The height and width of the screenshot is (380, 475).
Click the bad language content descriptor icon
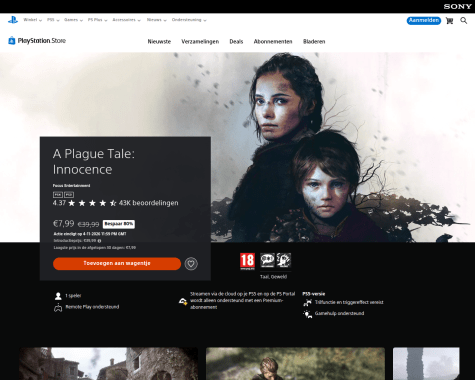point(267,260)
